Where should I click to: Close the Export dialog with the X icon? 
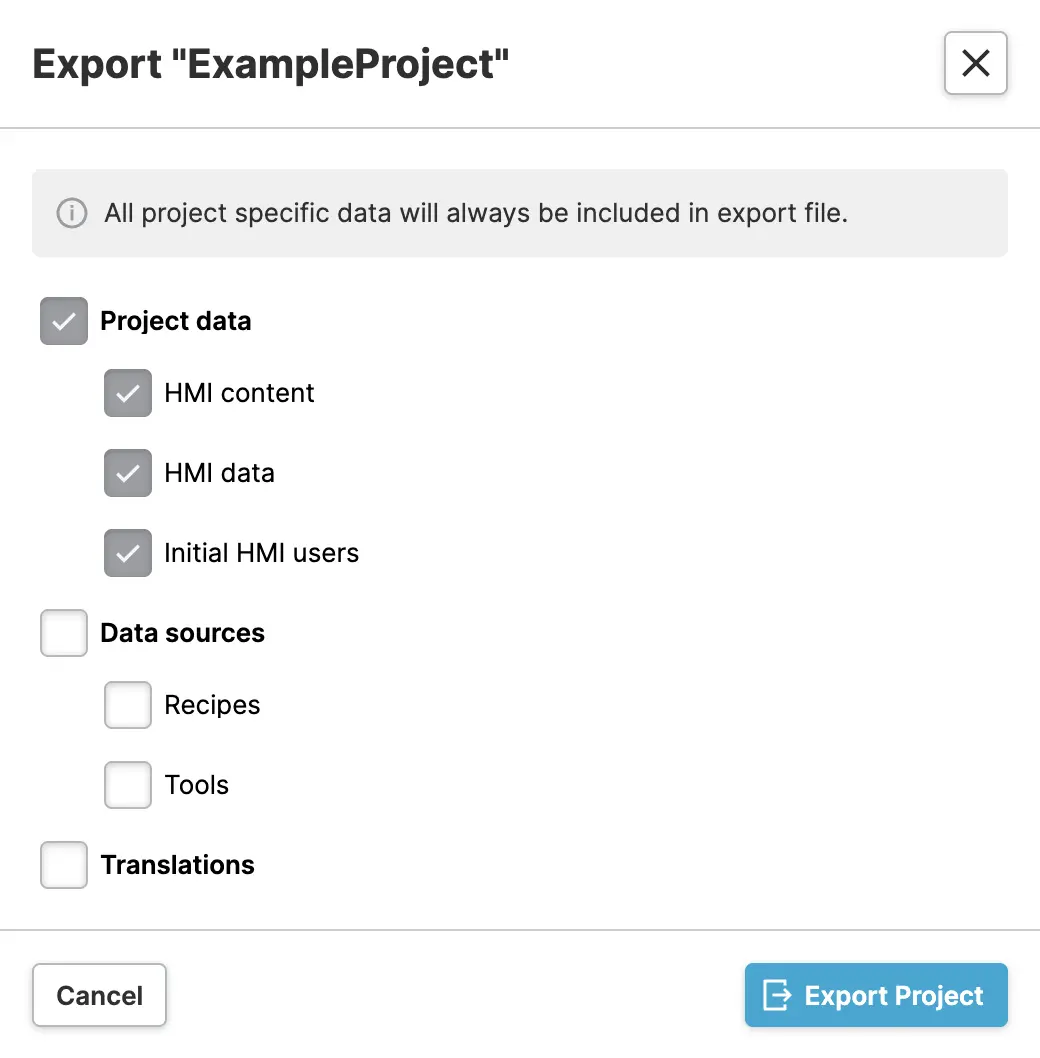tap(975, 63)
